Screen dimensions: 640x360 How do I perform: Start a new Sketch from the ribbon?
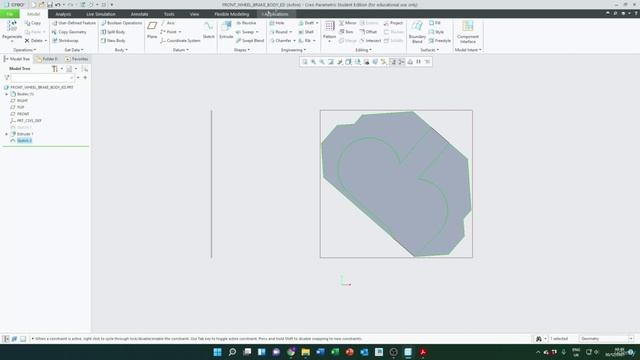coord(209,30)
